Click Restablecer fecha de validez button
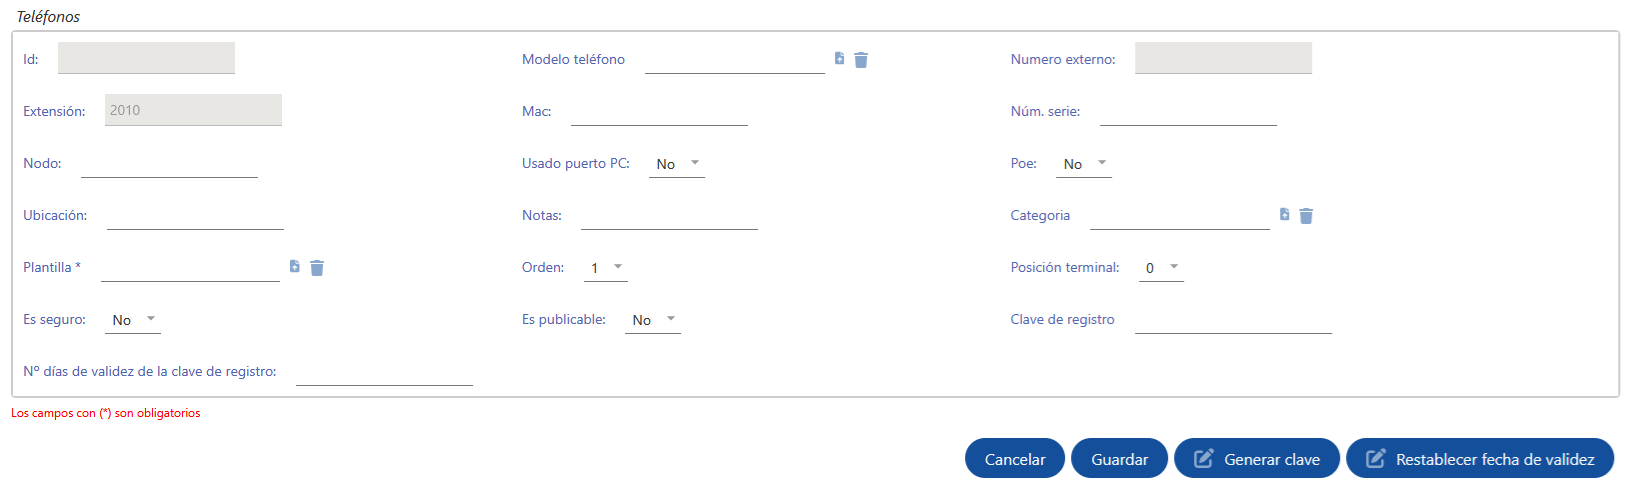The height and width of the screenshot is (484, 1646). tap(1480, 459)
